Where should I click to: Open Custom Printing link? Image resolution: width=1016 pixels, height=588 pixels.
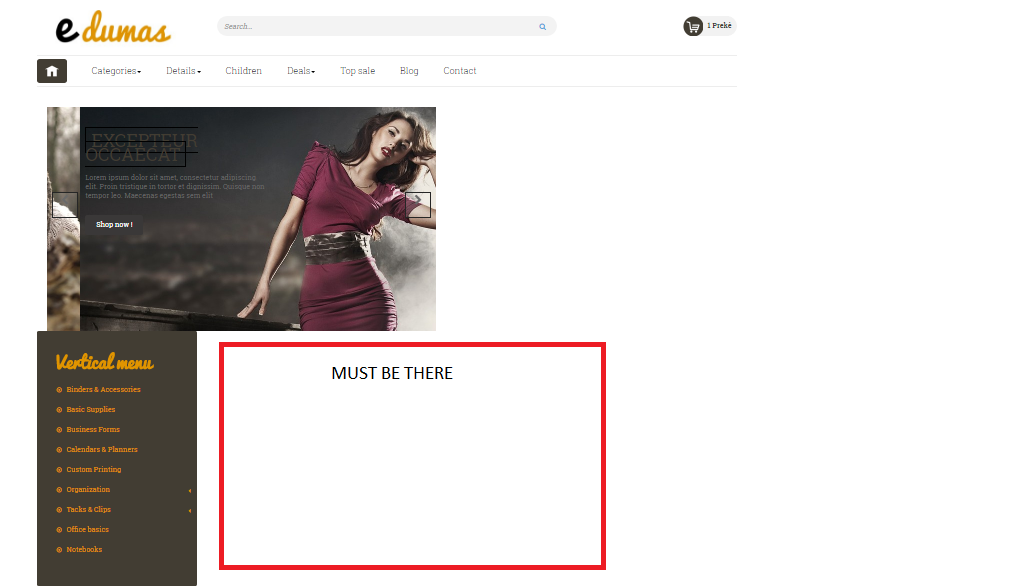[x=93, y=470]
